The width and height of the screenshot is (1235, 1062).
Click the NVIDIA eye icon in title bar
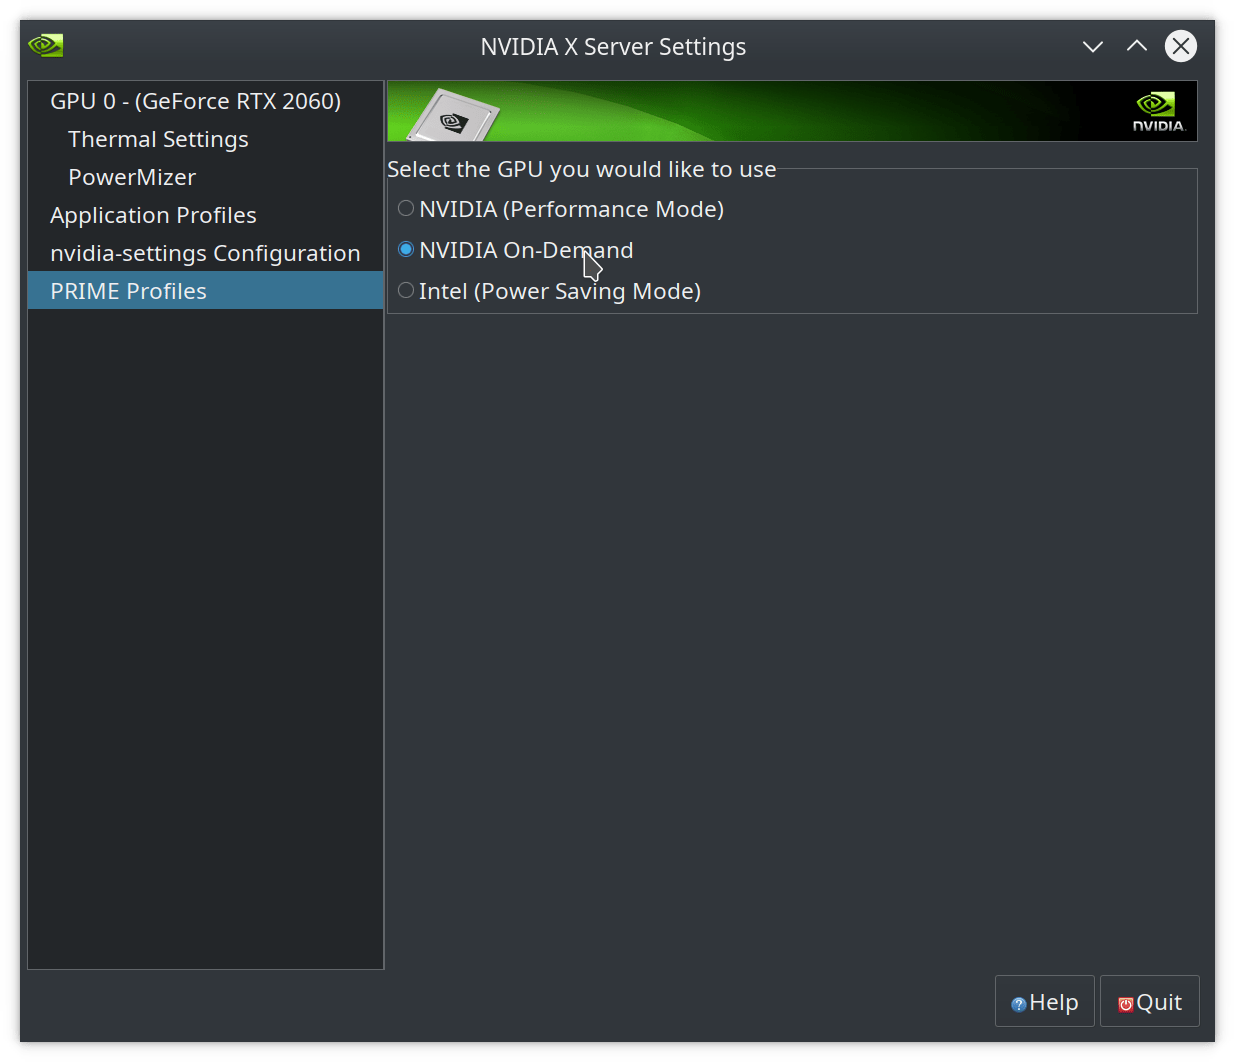[x=46, y=46]
